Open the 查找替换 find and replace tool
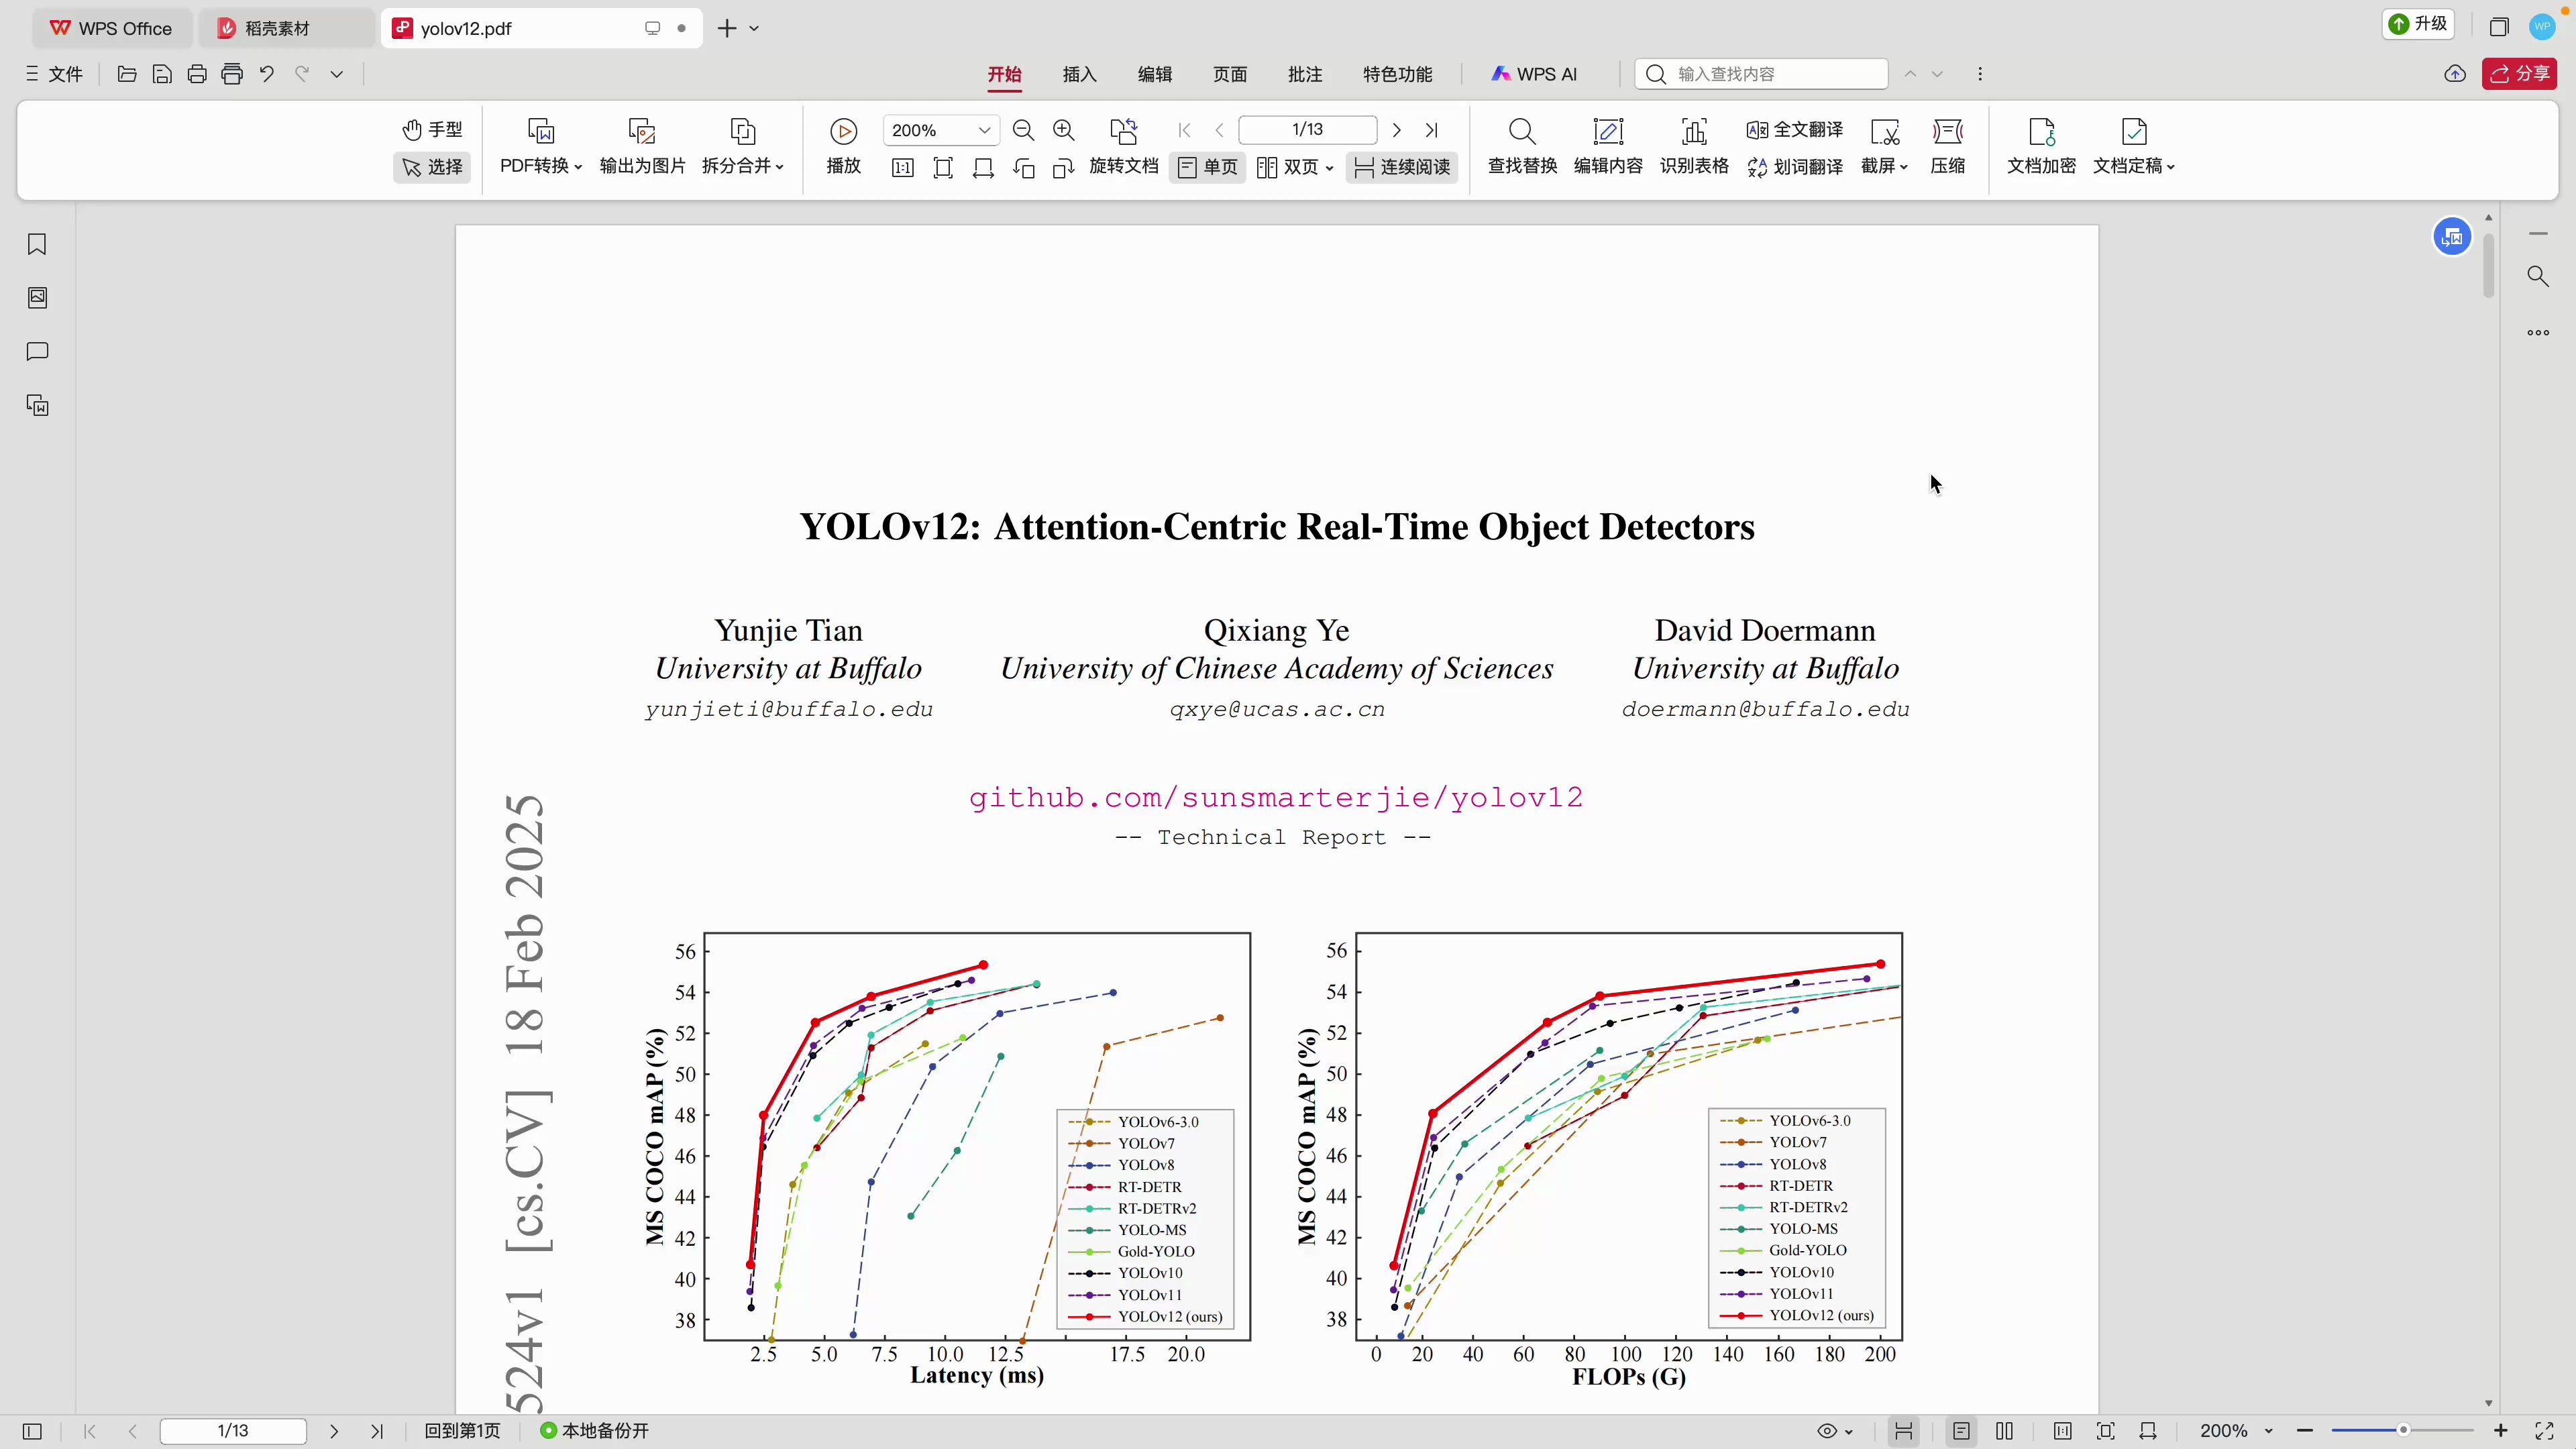 [x=1522, y=146]
